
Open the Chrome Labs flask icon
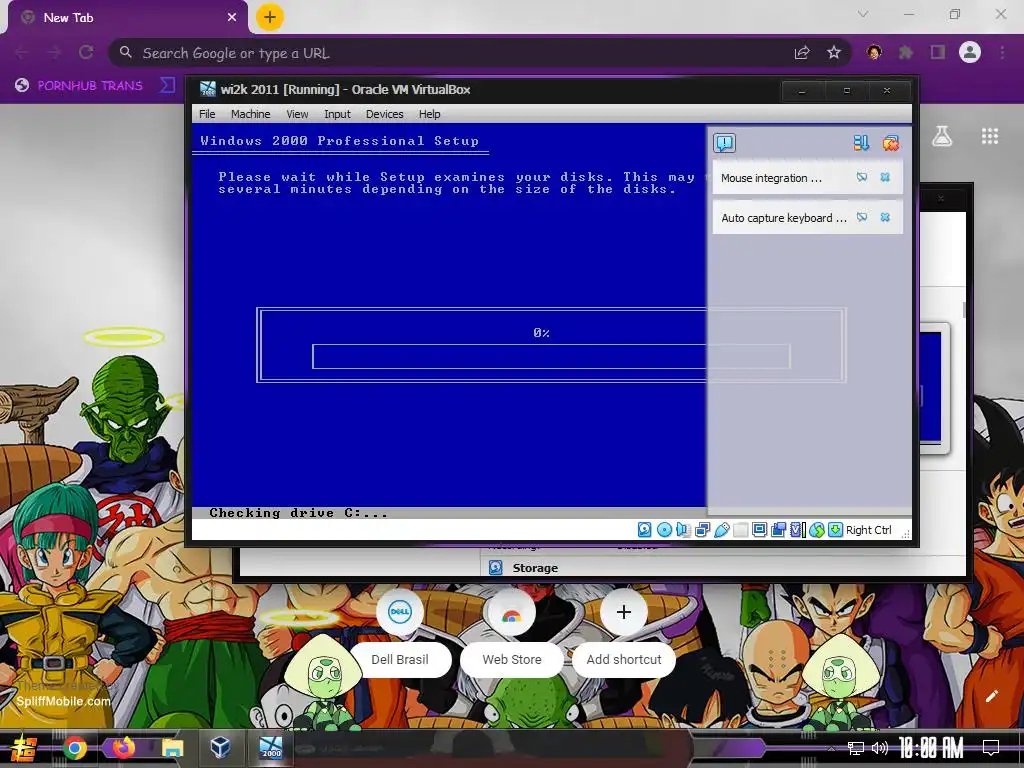coord(942,136)
